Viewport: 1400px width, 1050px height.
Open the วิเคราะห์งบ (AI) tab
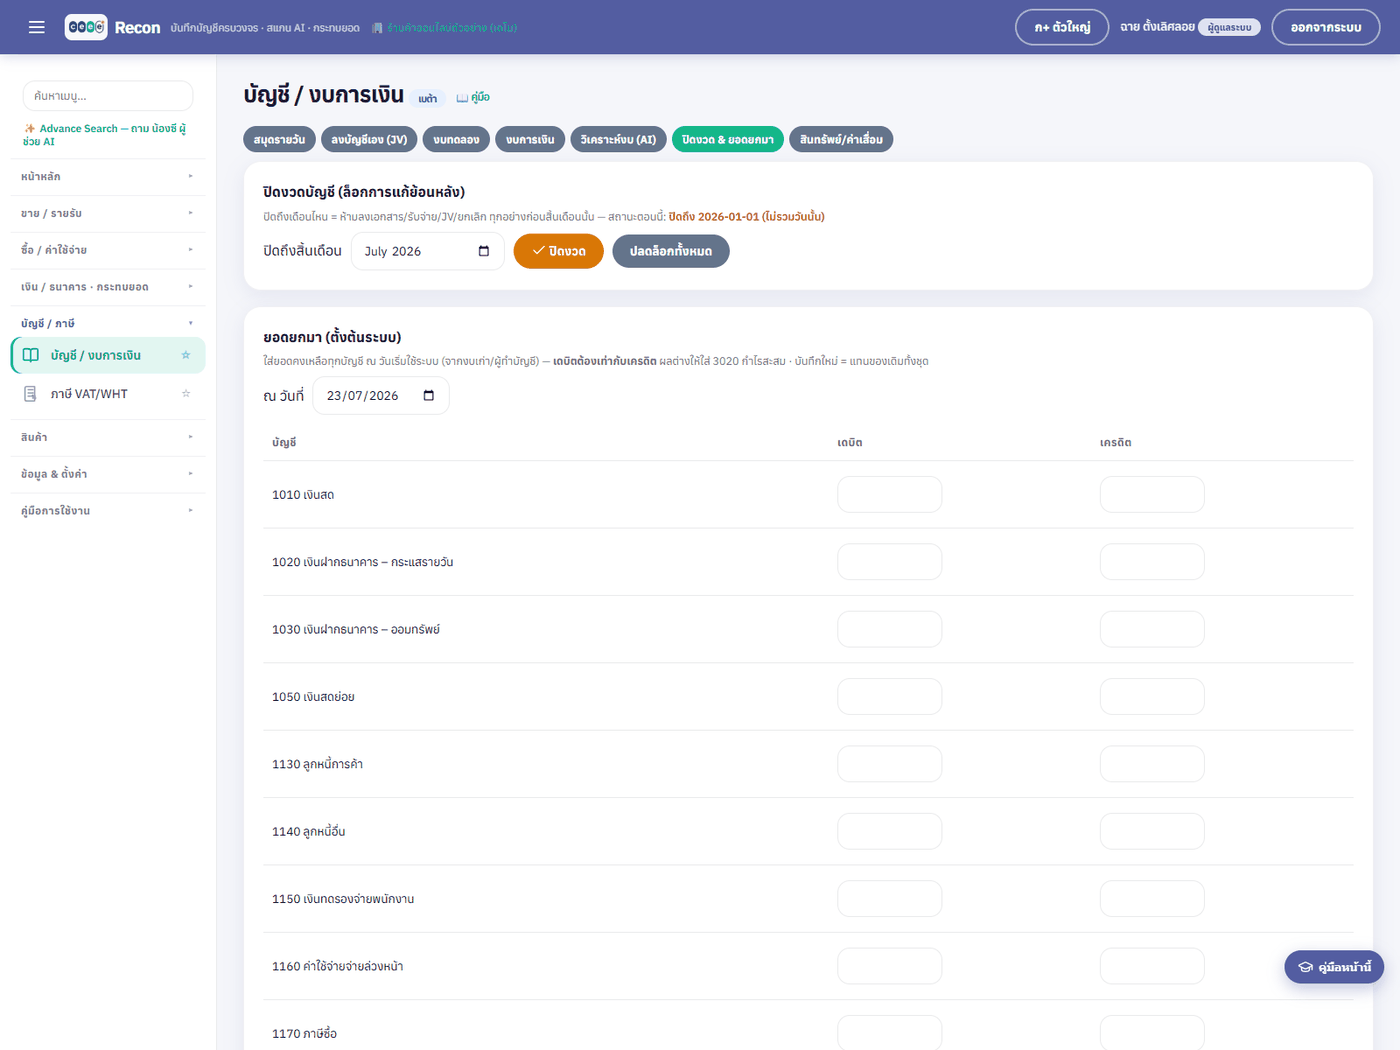coord(618,139)
